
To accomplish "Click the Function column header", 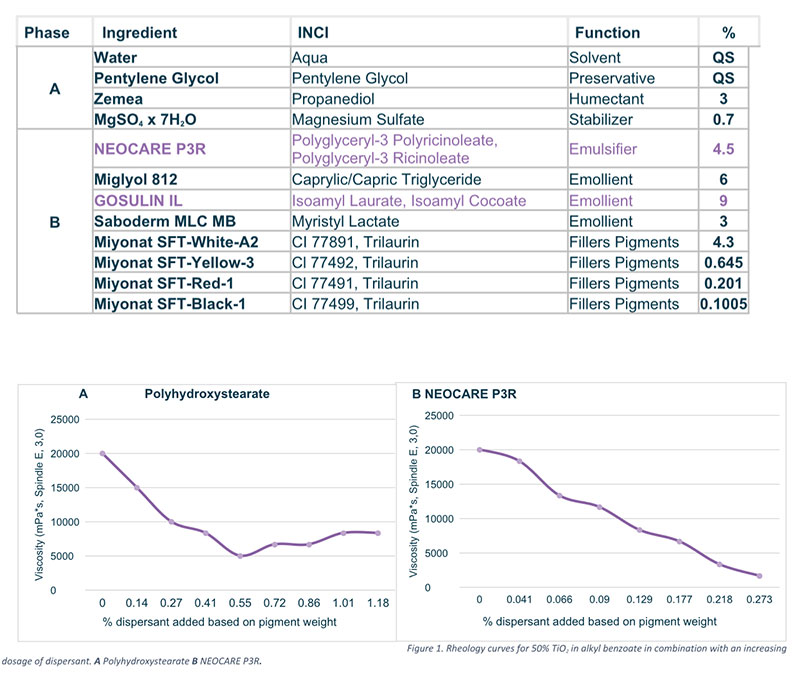I will (606, 32).
